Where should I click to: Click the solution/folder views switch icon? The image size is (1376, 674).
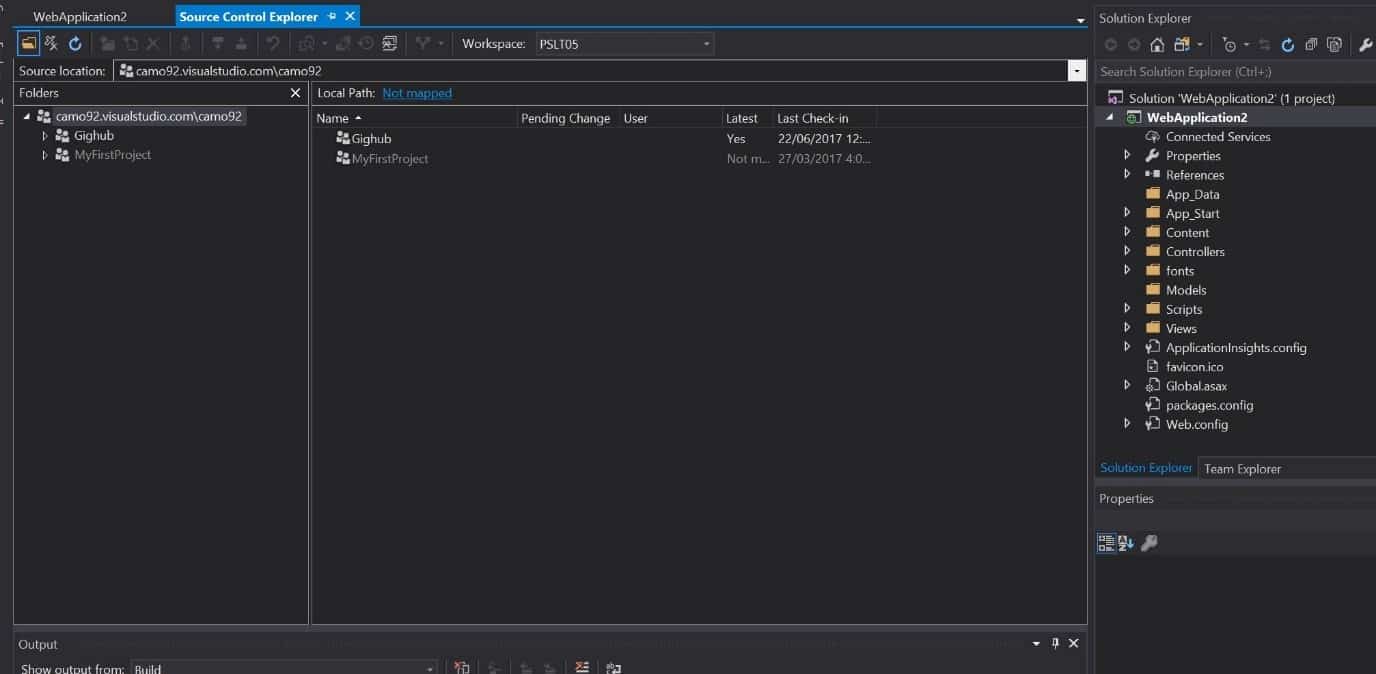pos(1182,45)
